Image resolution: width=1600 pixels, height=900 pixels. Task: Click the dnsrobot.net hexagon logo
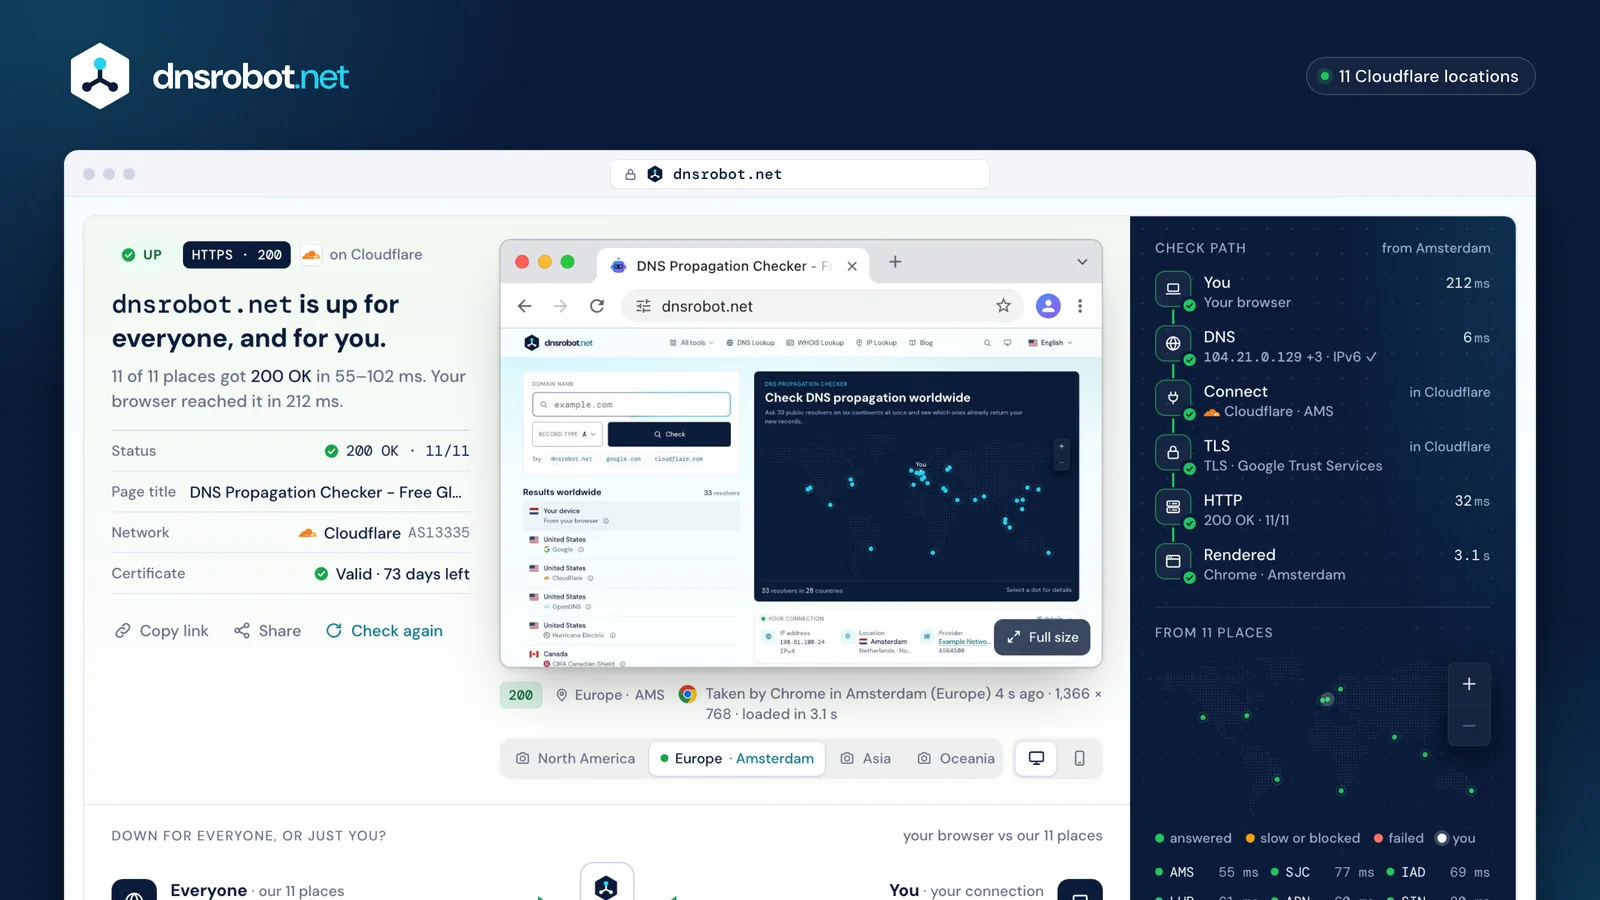click(100, 76)
